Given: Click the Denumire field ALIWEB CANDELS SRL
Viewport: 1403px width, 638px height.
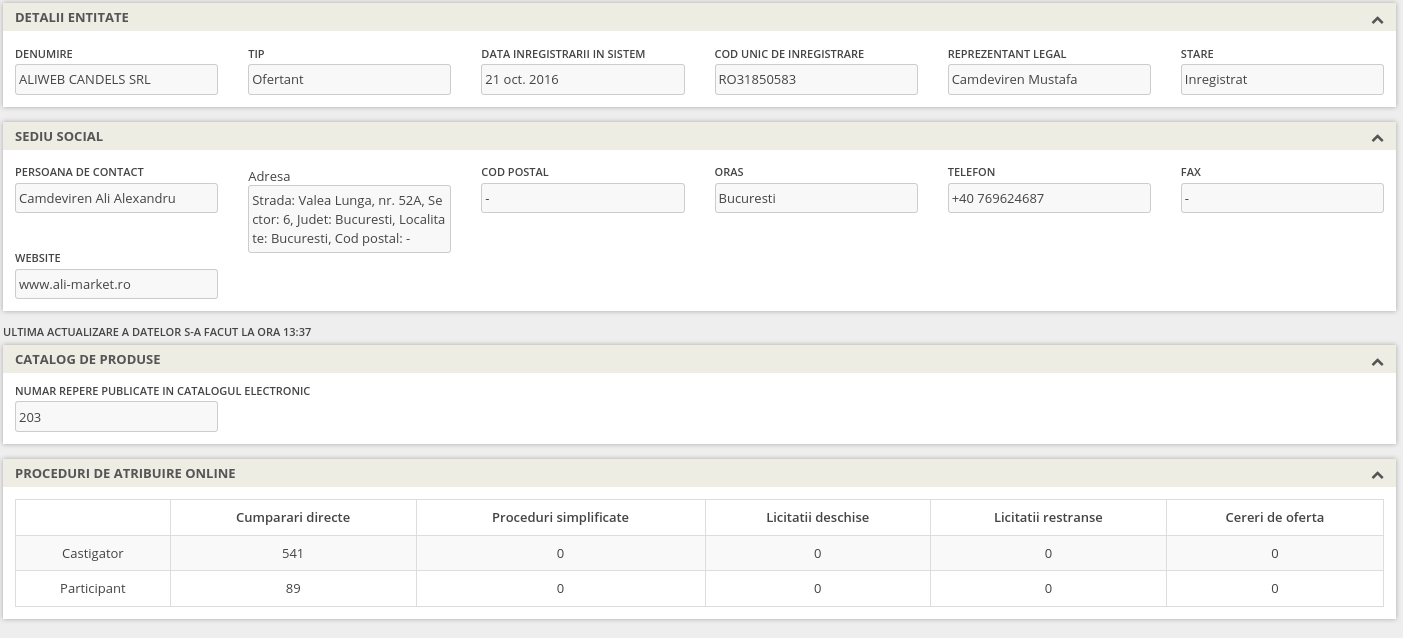Looking at the screenshot, I should 116,80.
